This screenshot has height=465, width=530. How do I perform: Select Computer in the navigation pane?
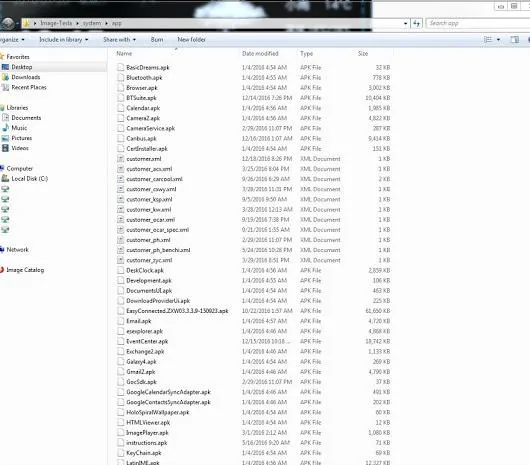click(19, 168)
